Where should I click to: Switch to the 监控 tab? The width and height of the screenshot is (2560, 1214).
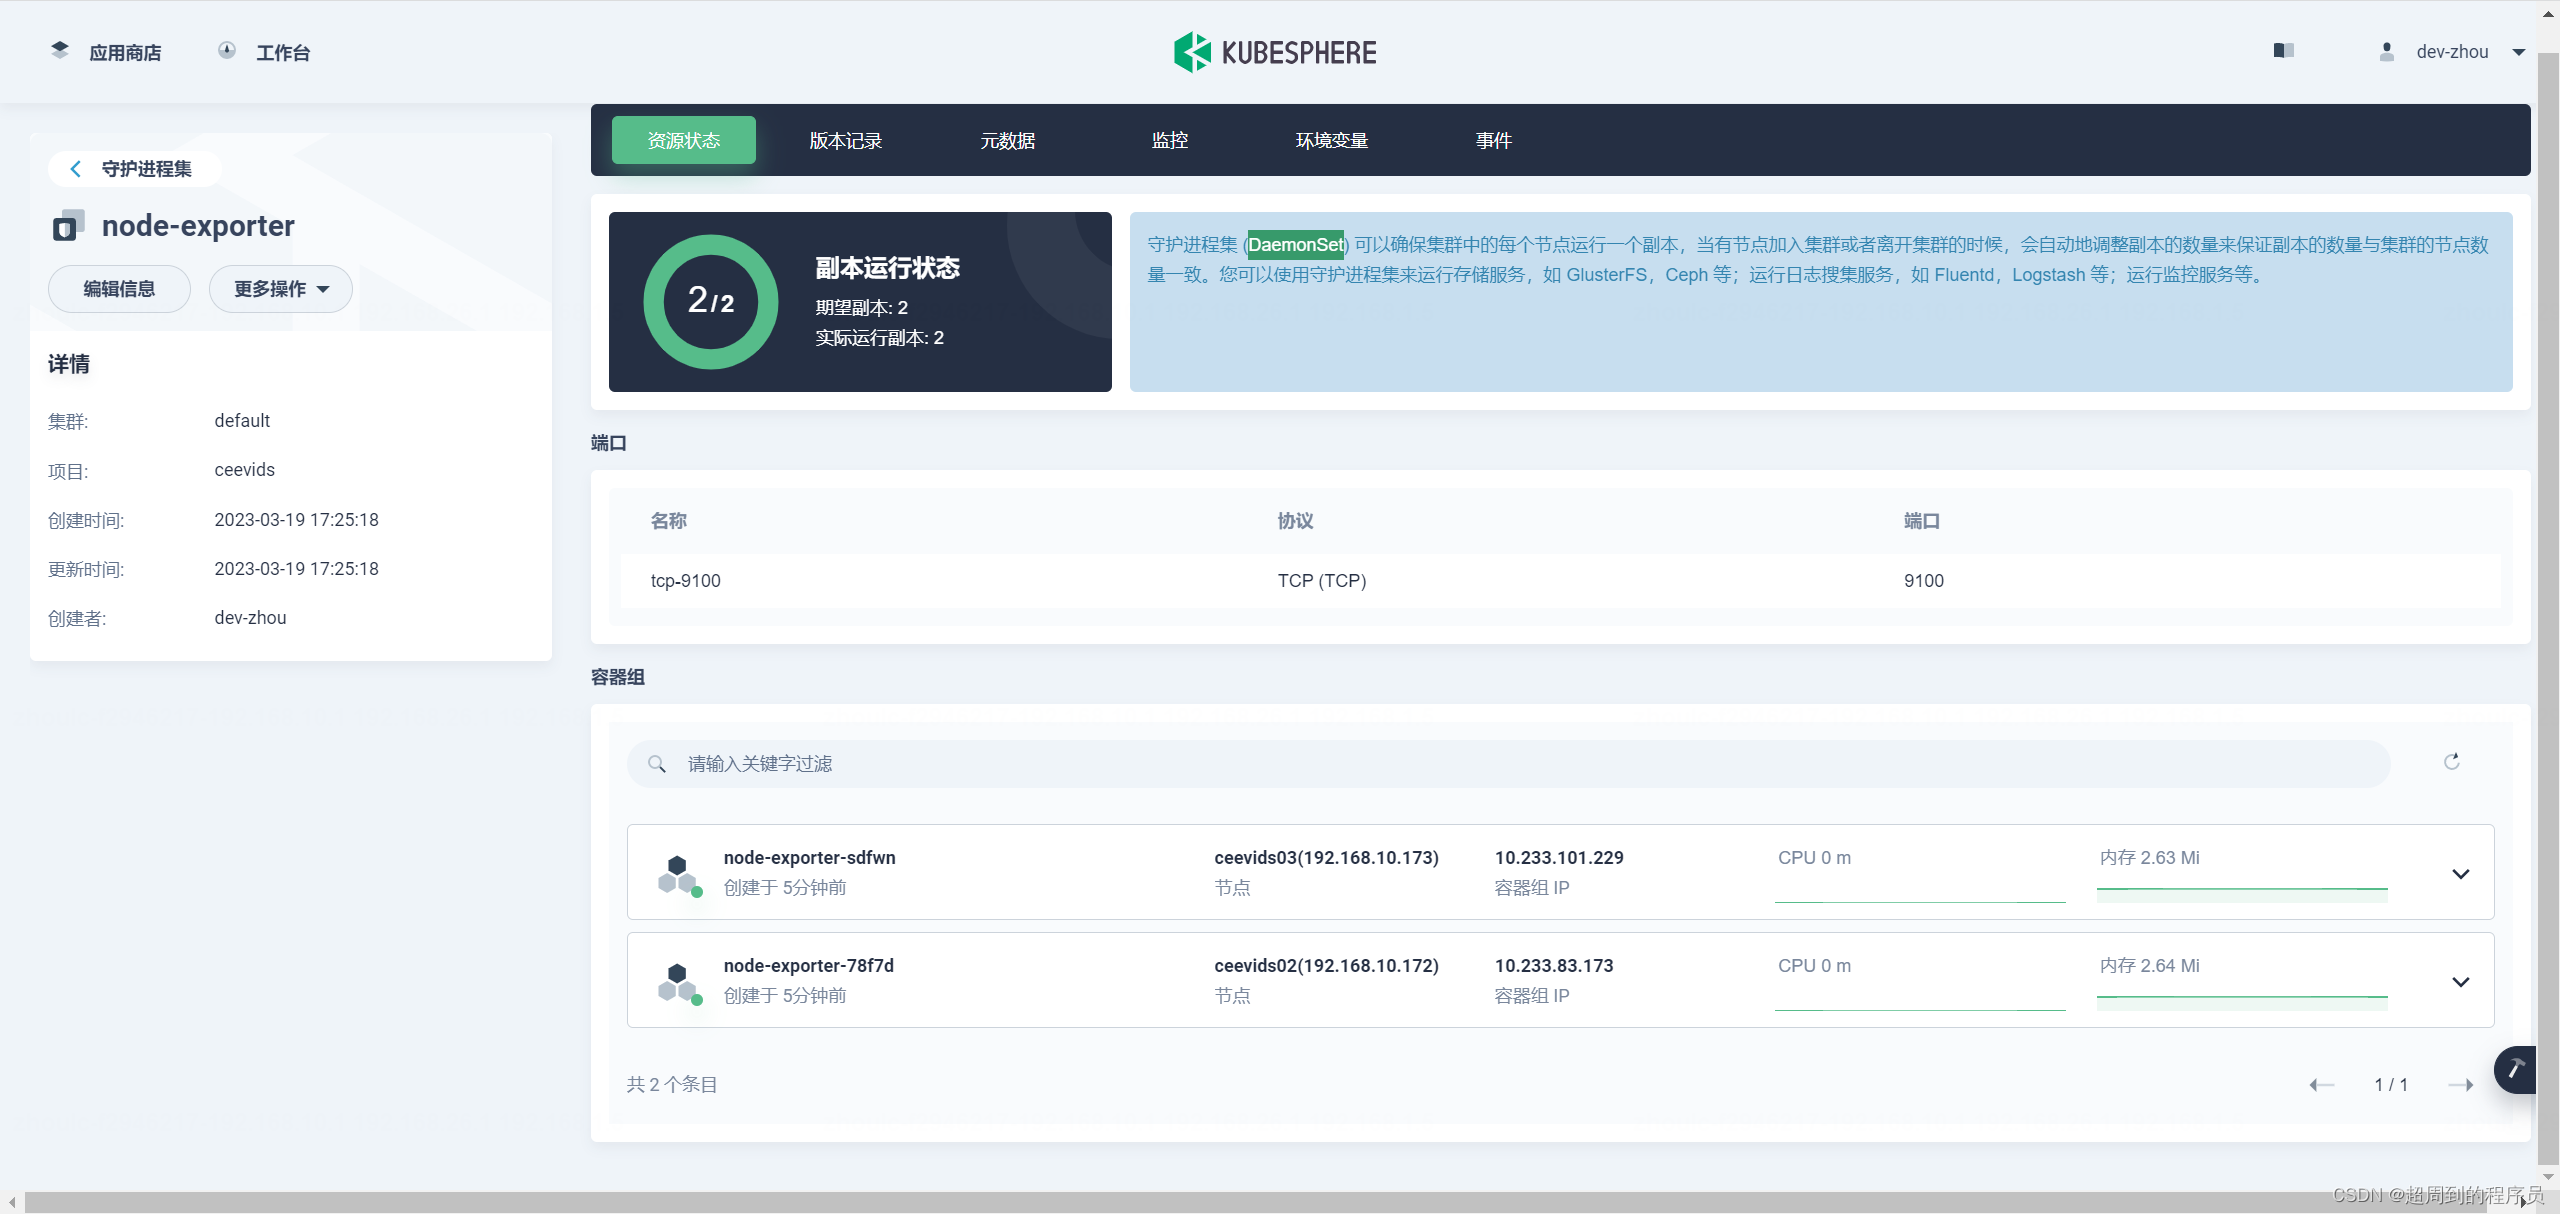coord(1170,140)
